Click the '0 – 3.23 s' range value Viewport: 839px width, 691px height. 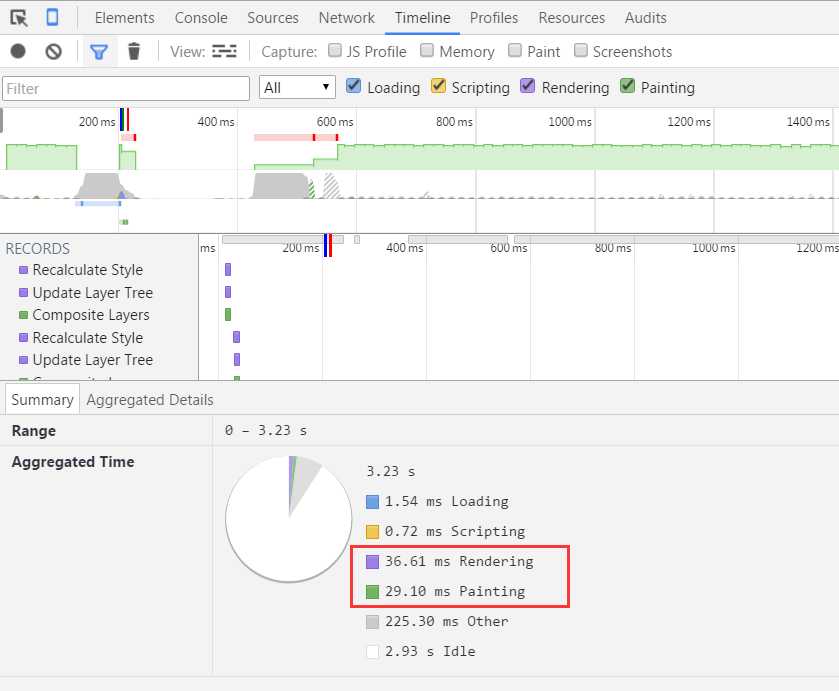[x=266, y=430]
